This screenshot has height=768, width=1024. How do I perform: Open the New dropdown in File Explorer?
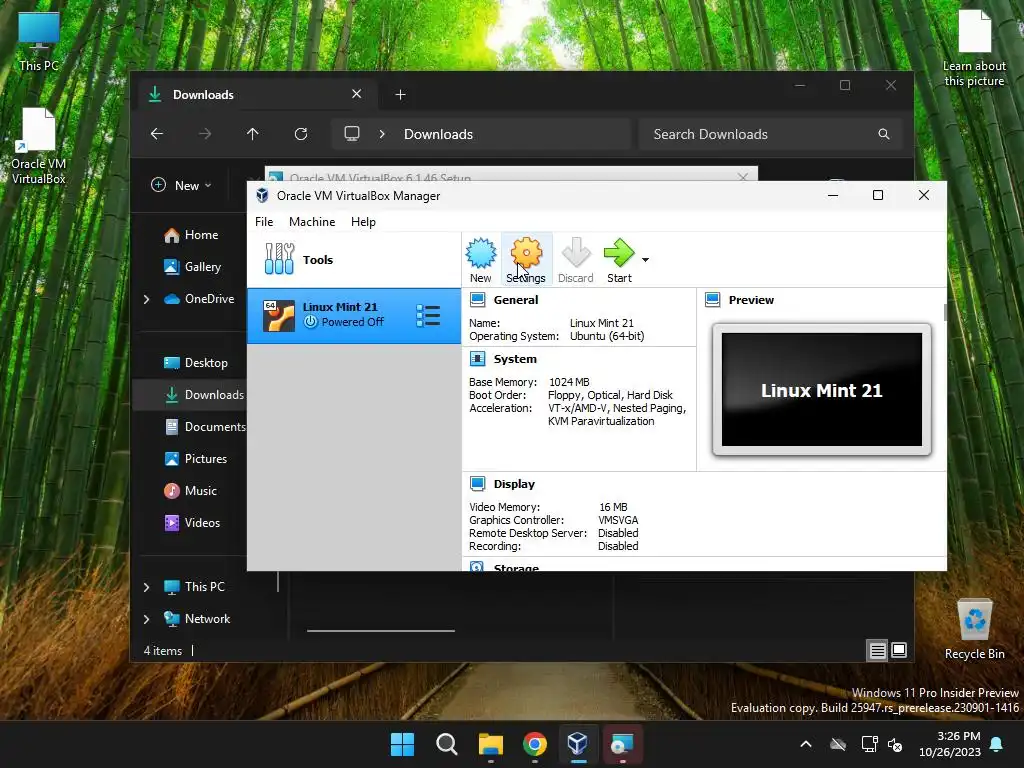point(182,185)
